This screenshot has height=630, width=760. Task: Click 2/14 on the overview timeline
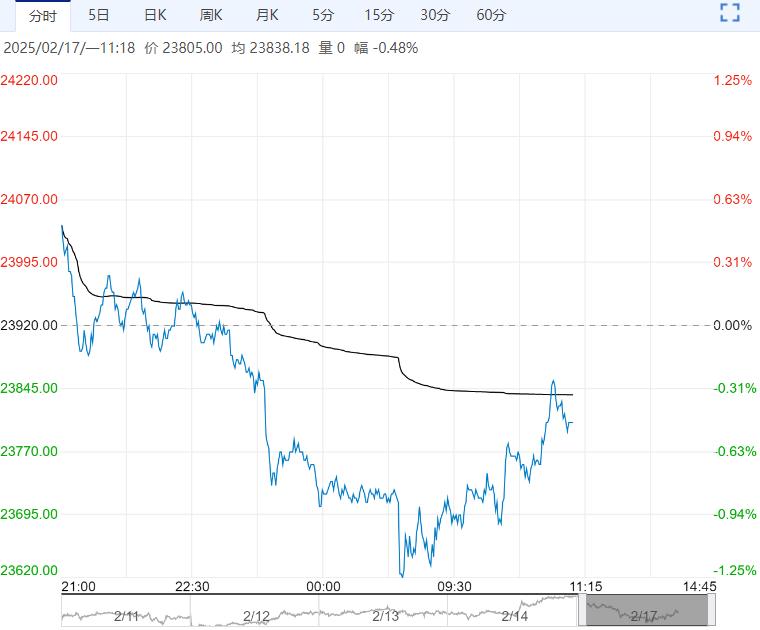click(x=514, y=615)
